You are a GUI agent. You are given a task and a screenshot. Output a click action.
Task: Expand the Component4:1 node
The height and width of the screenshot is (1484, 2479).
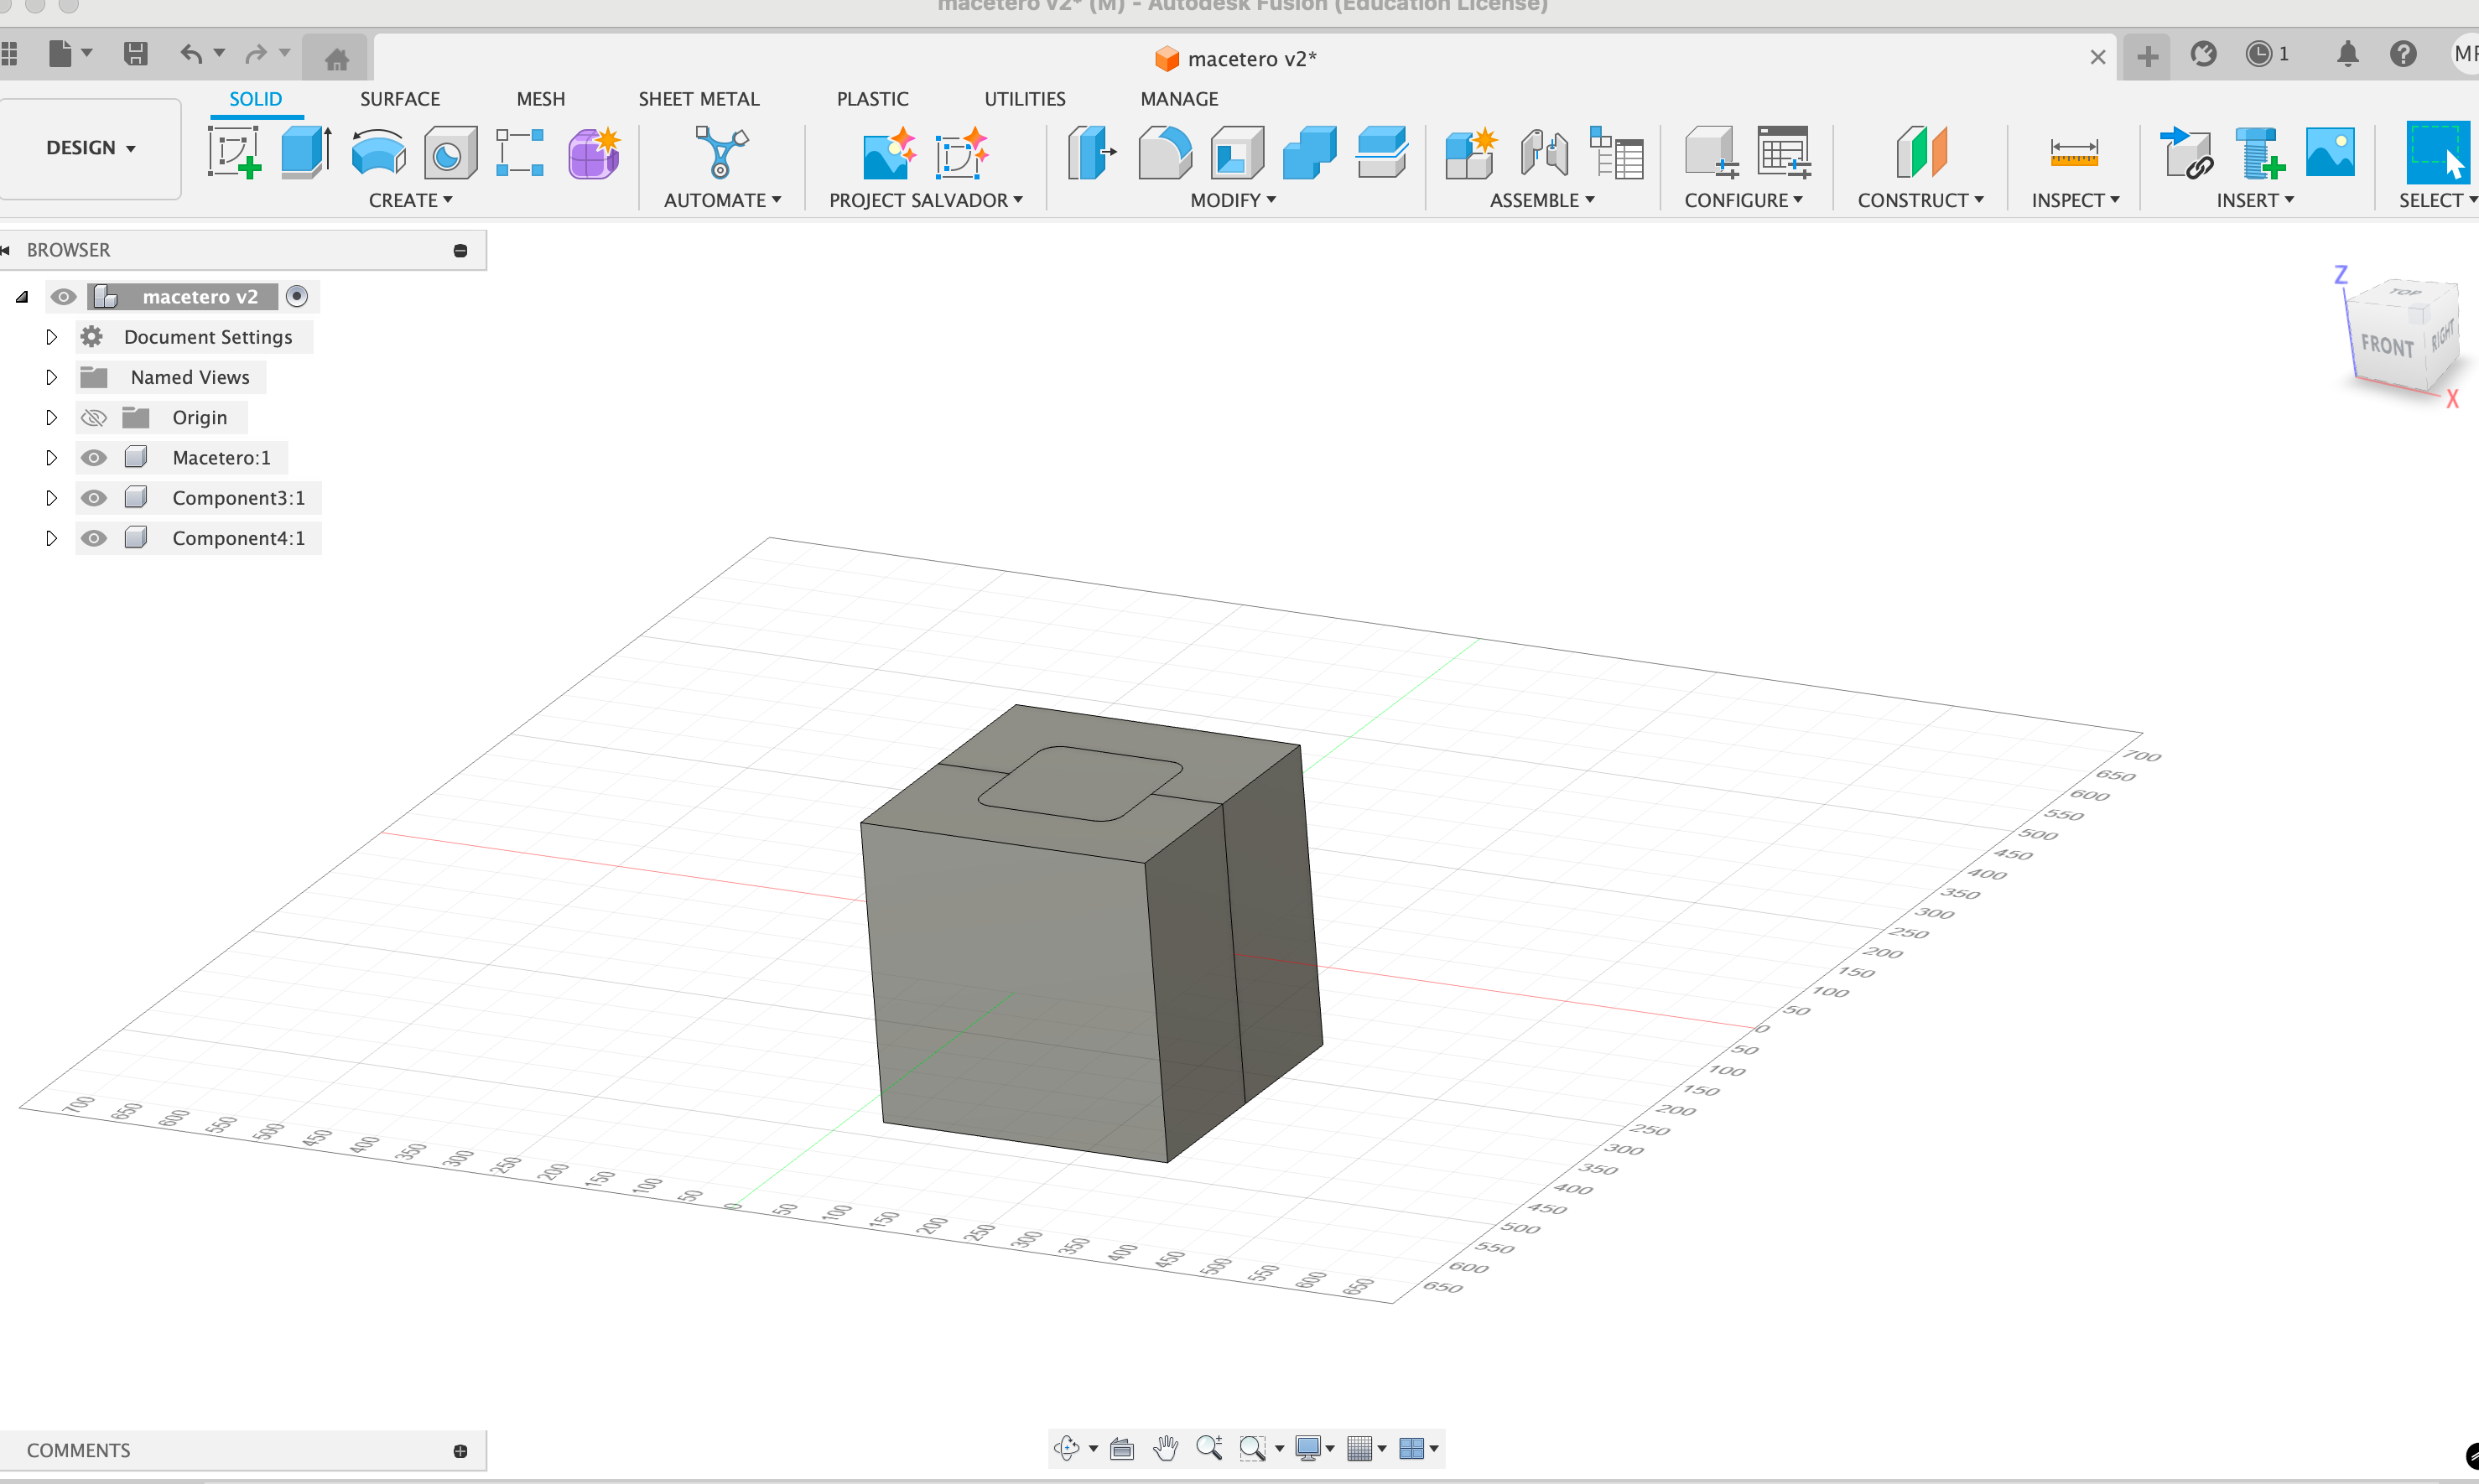pyautogui.click(x=51, y=538)
